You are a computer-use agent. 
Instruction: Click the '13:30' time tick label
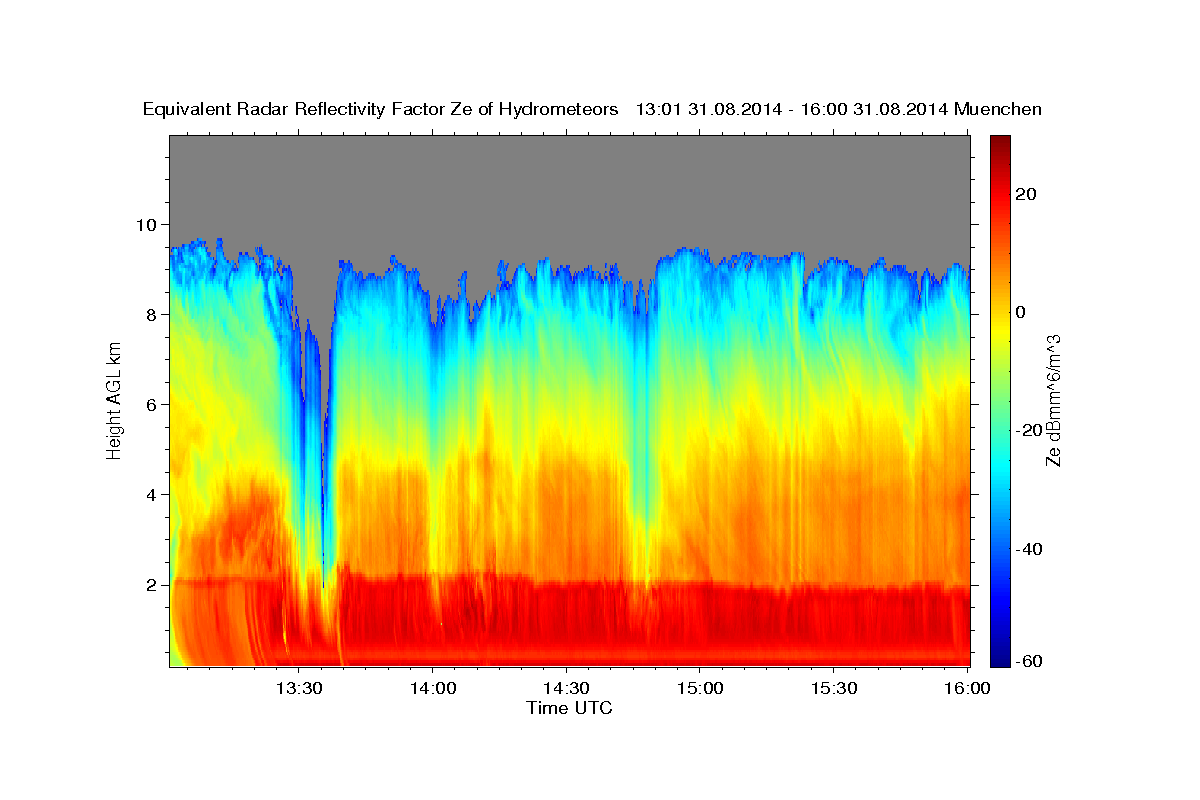[298, 688]
